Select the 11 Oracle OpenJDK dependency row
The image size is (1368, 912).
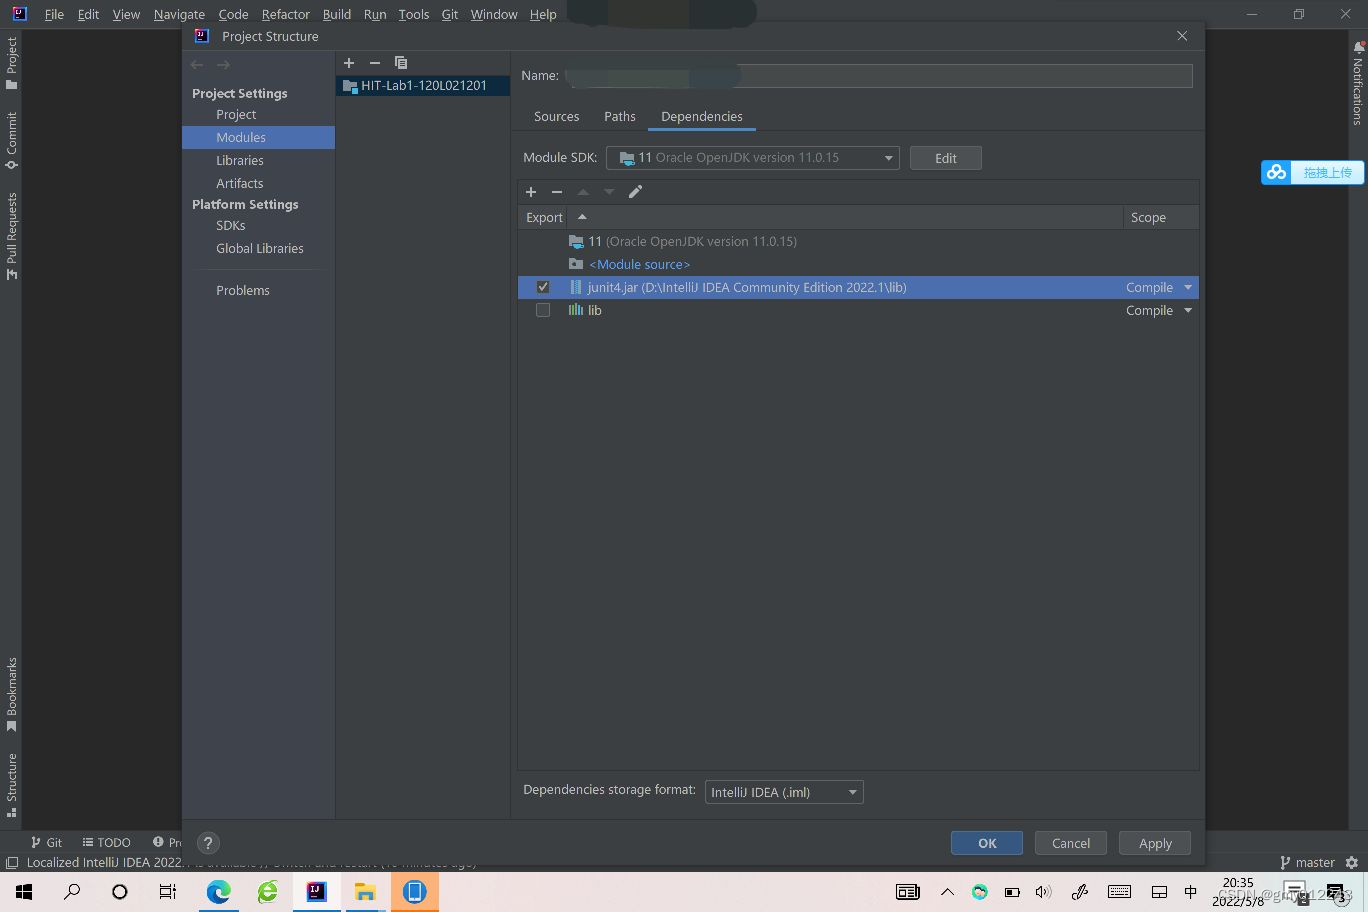click(x=858, y=241)
